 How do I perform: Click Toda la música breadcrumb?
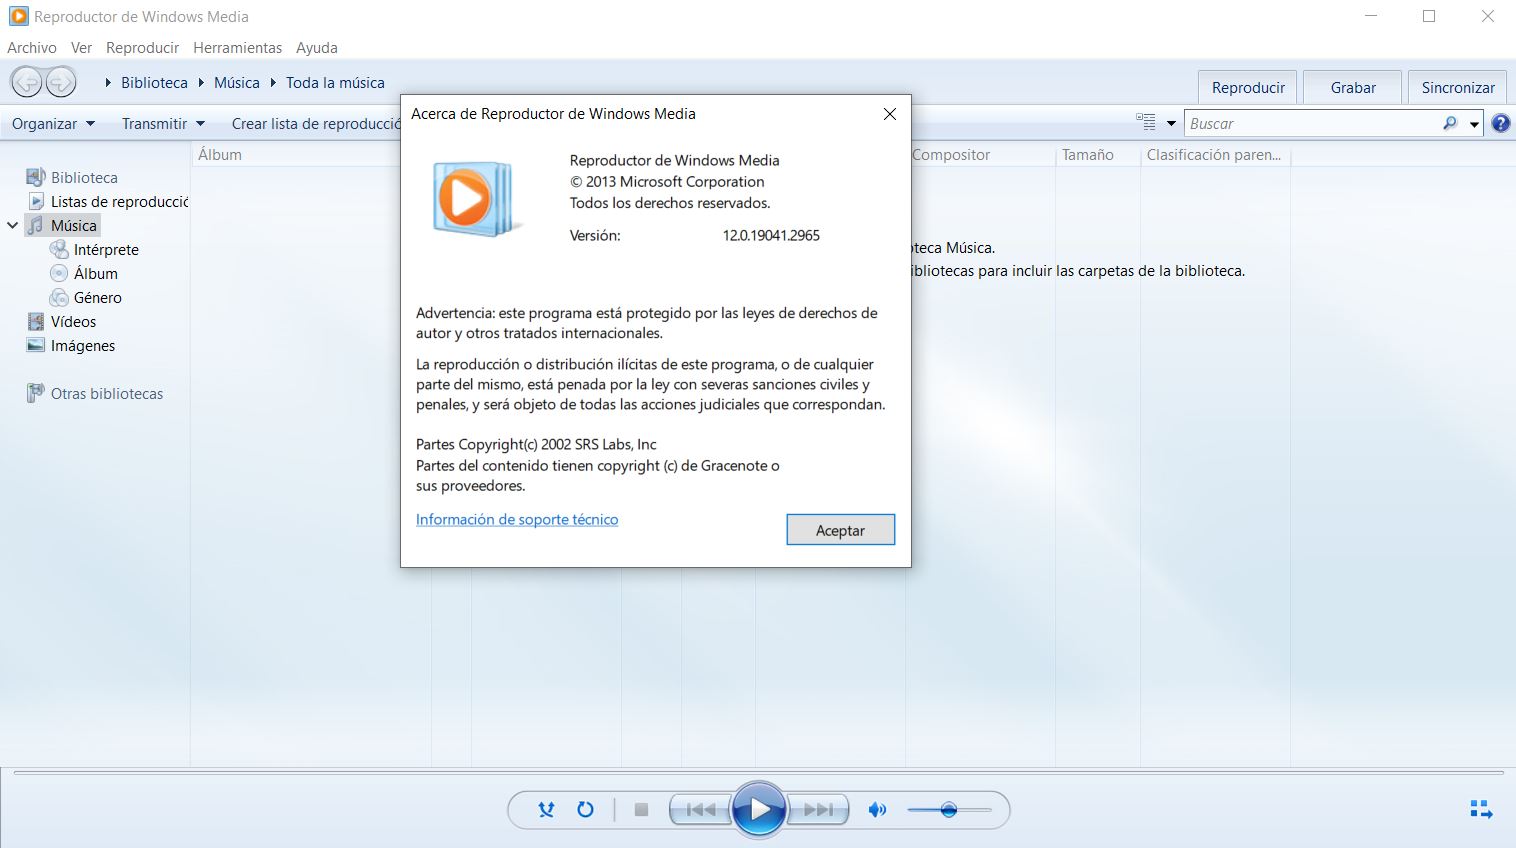335,83
